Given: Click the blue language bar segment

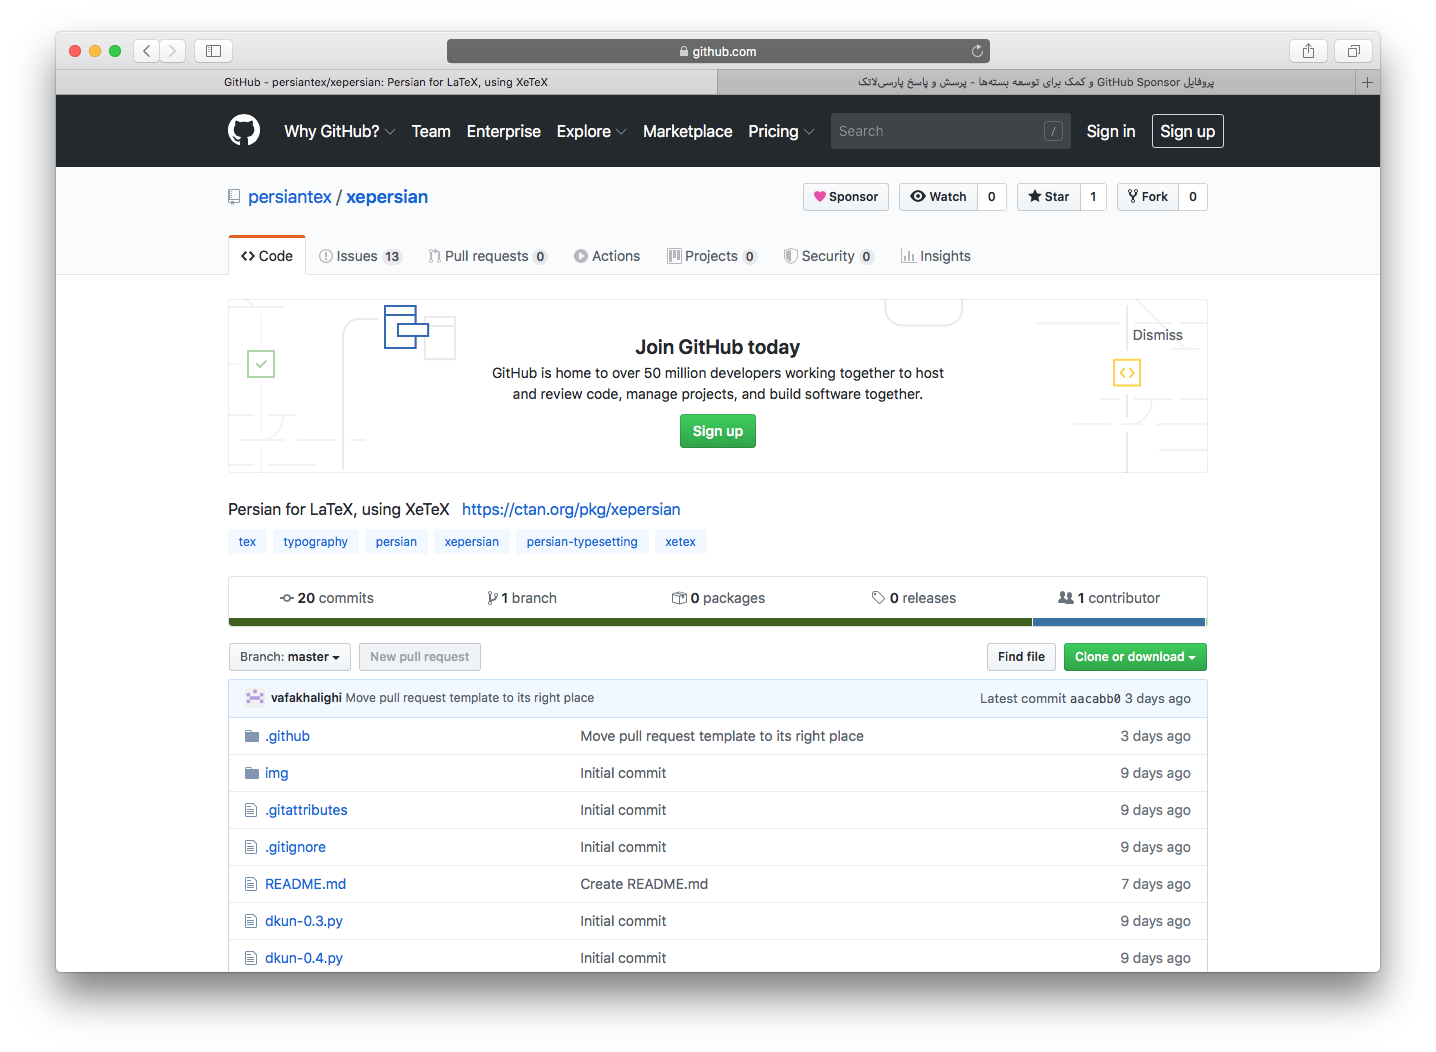Looking at the screenshot, I should [x=1119, y=622].
